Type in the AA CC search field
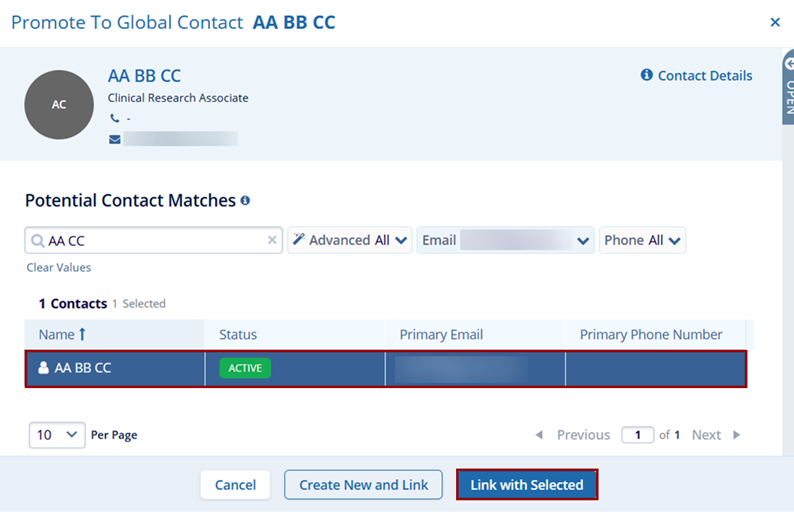 click(x=150, y=240)
